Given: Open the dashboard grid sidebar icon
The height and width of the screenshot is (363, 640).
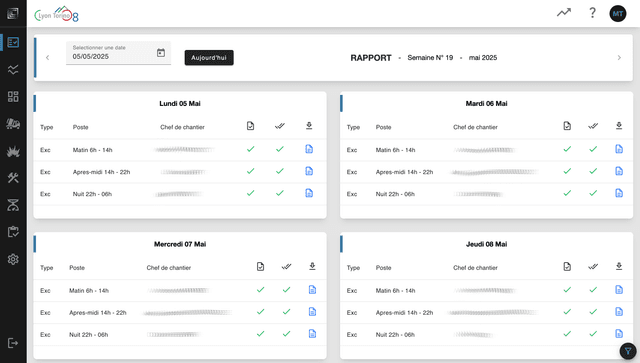Looking at the screenshot, I should click(x=13, y=96).
